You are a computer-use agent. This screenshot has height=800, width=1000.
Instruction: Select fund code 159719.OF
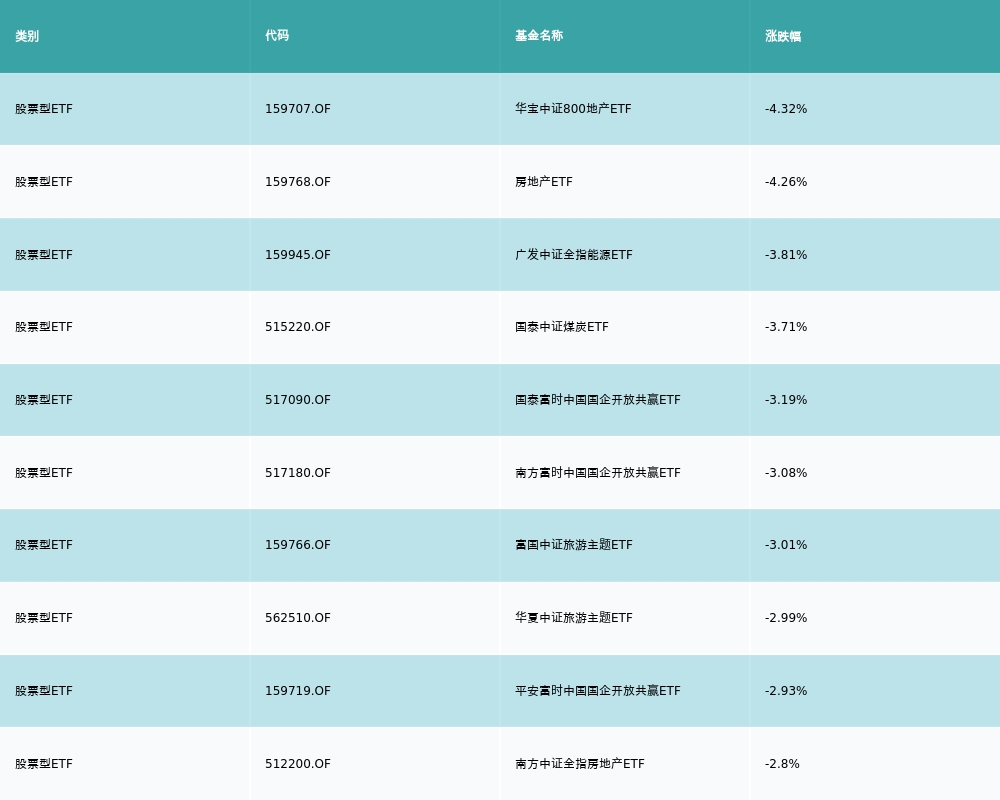click(298, 691)
